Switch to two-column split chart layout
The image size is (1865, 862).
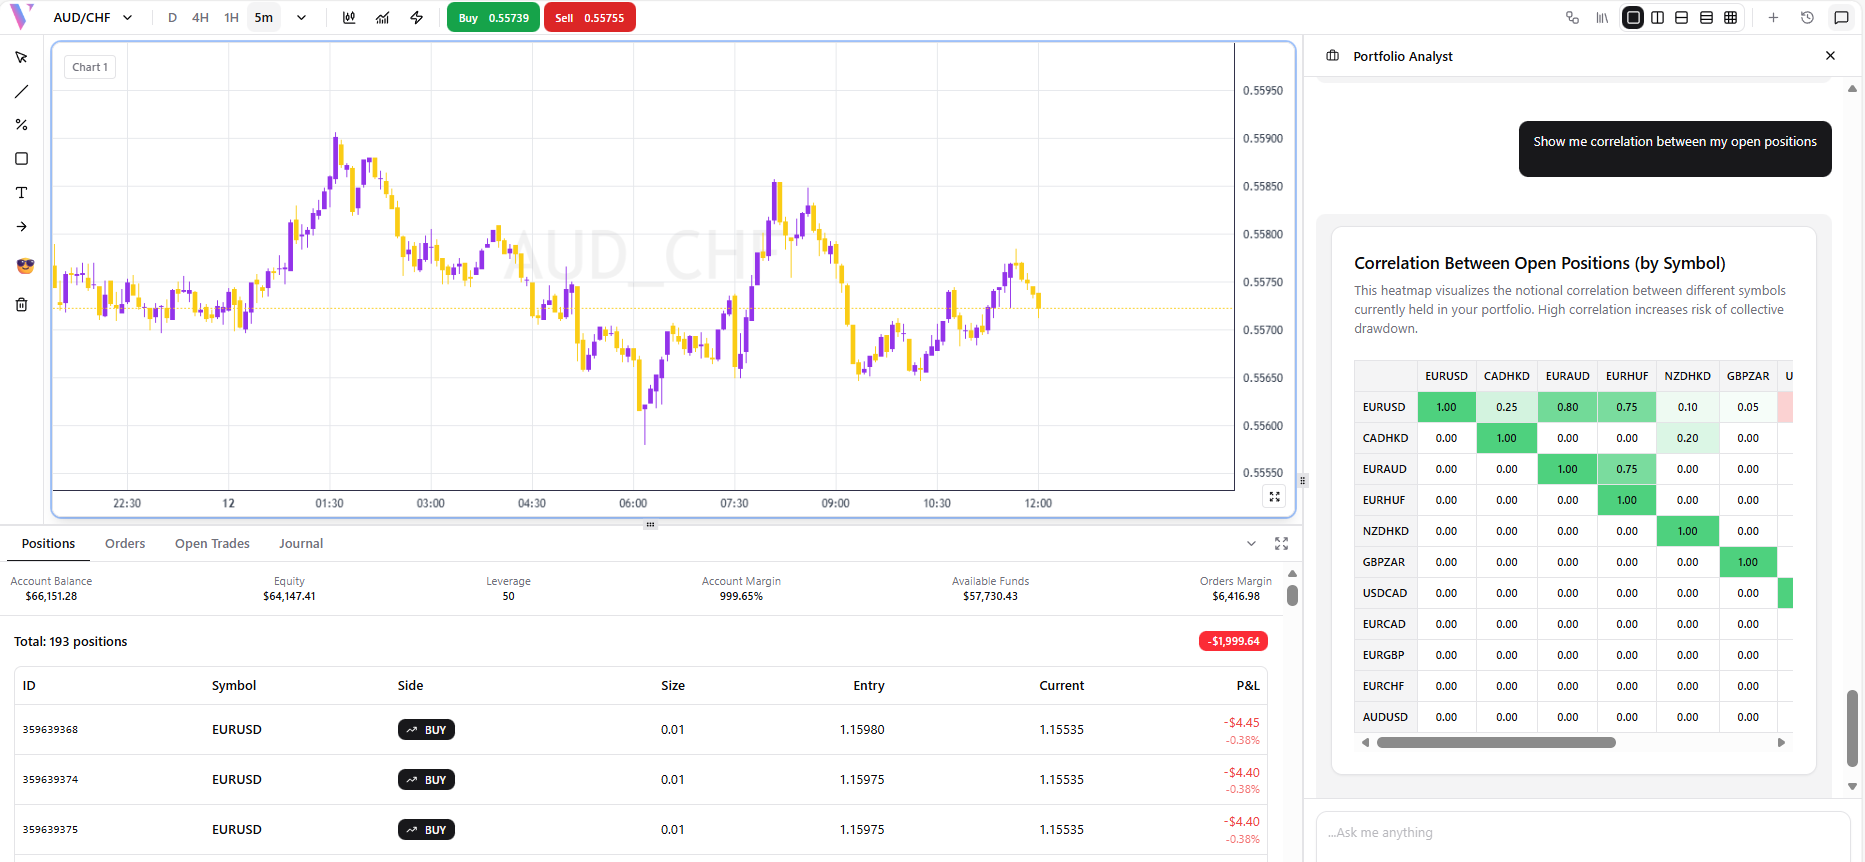[x=1657, y=18]
